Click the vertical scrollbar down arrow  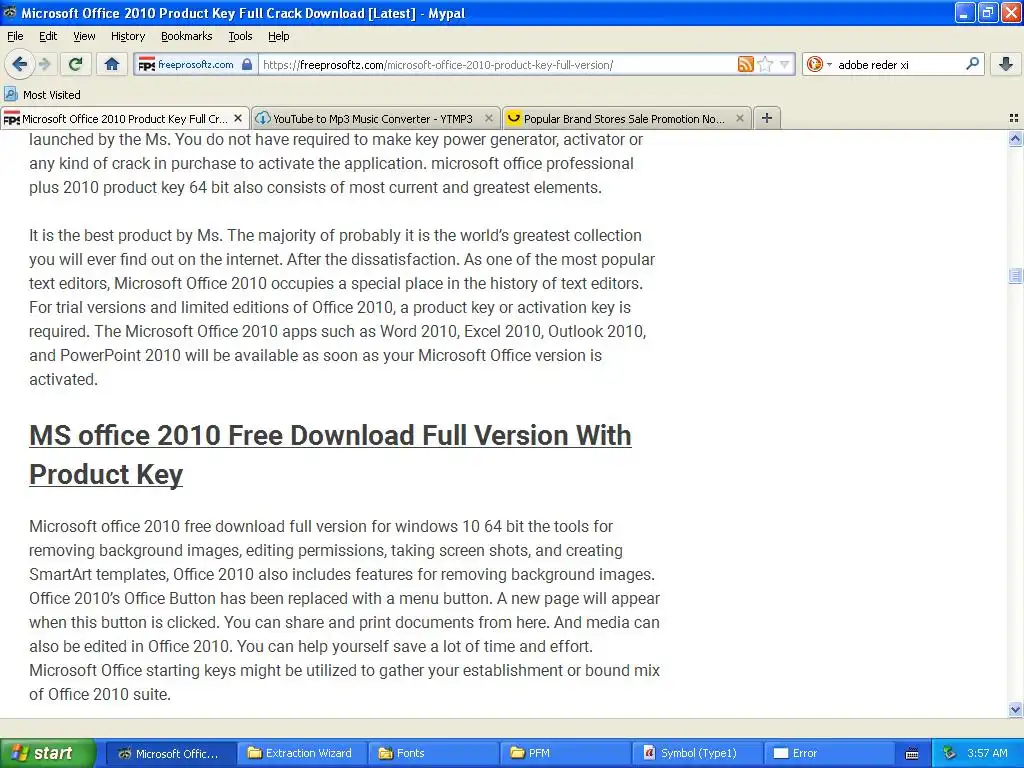click(x=1015, y=709)
